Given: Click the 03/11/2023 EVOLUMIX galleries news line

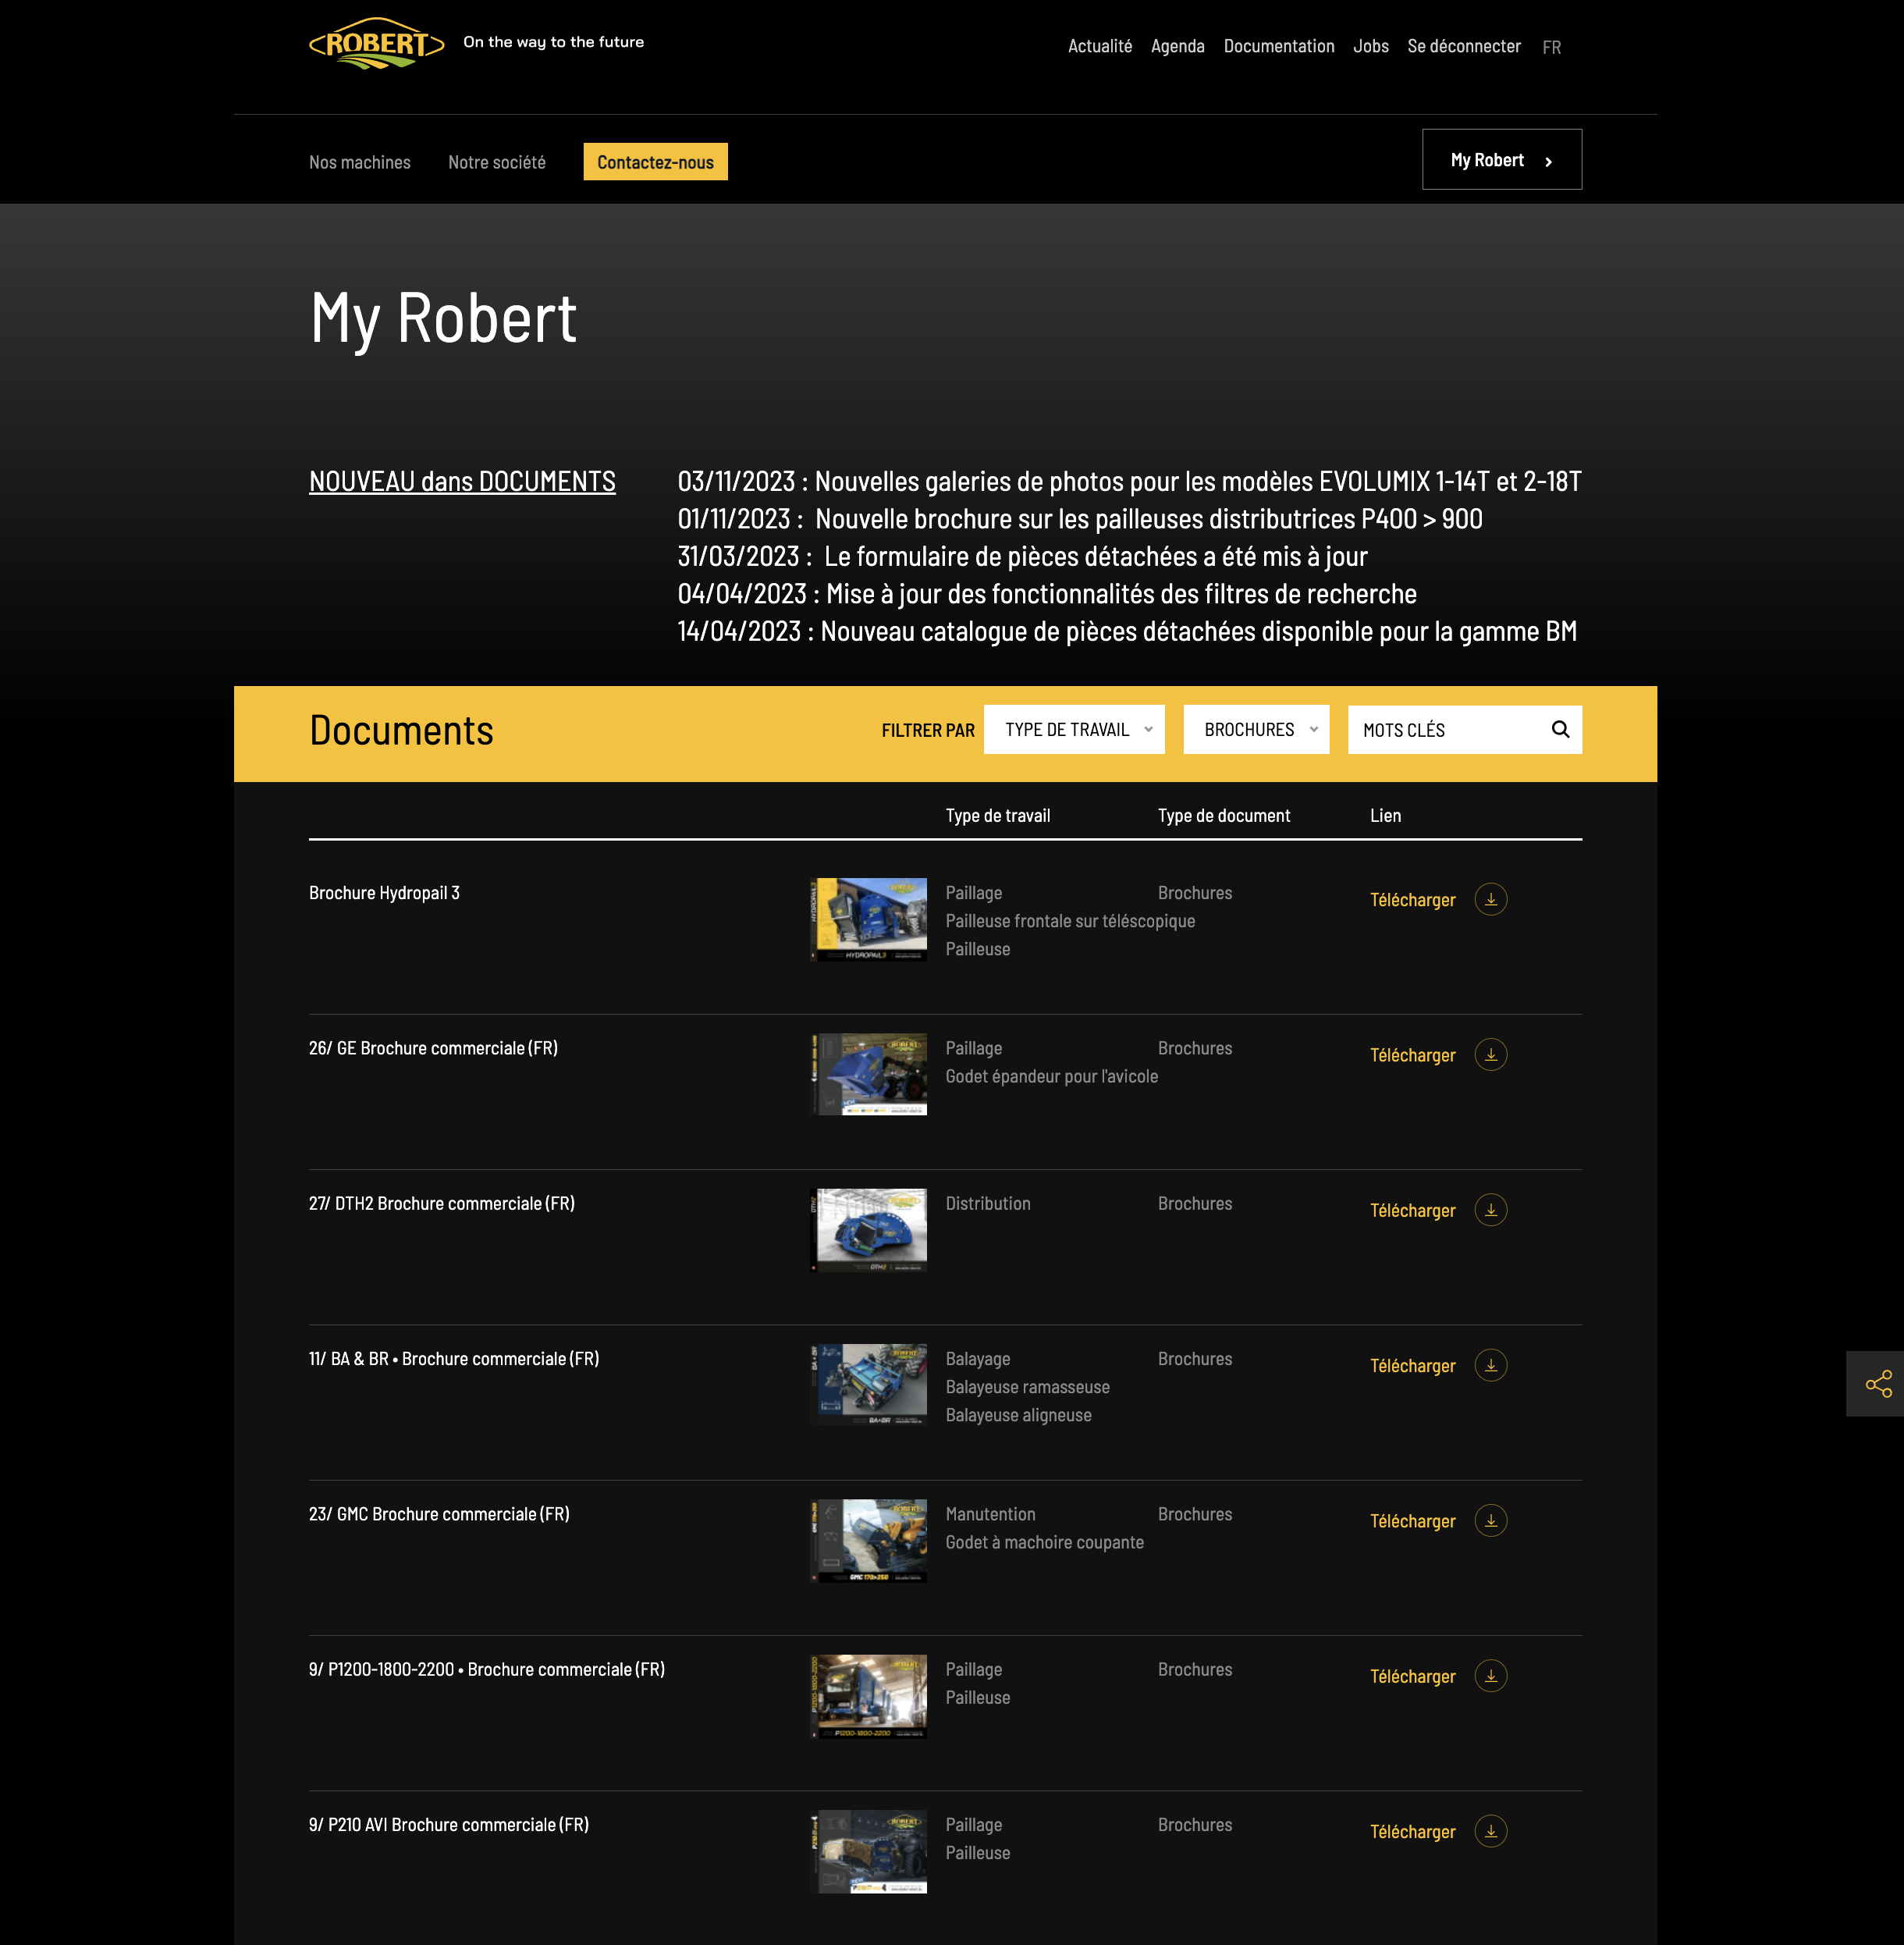Looking at the screenshot, I should point(1129,481).
